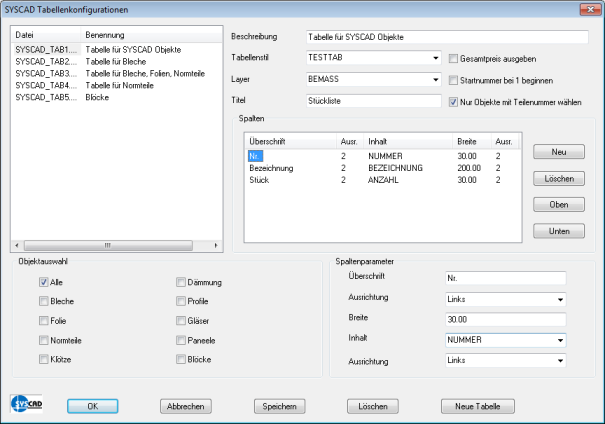
Task: Focus the Breite input field
Action: [505, 319]
